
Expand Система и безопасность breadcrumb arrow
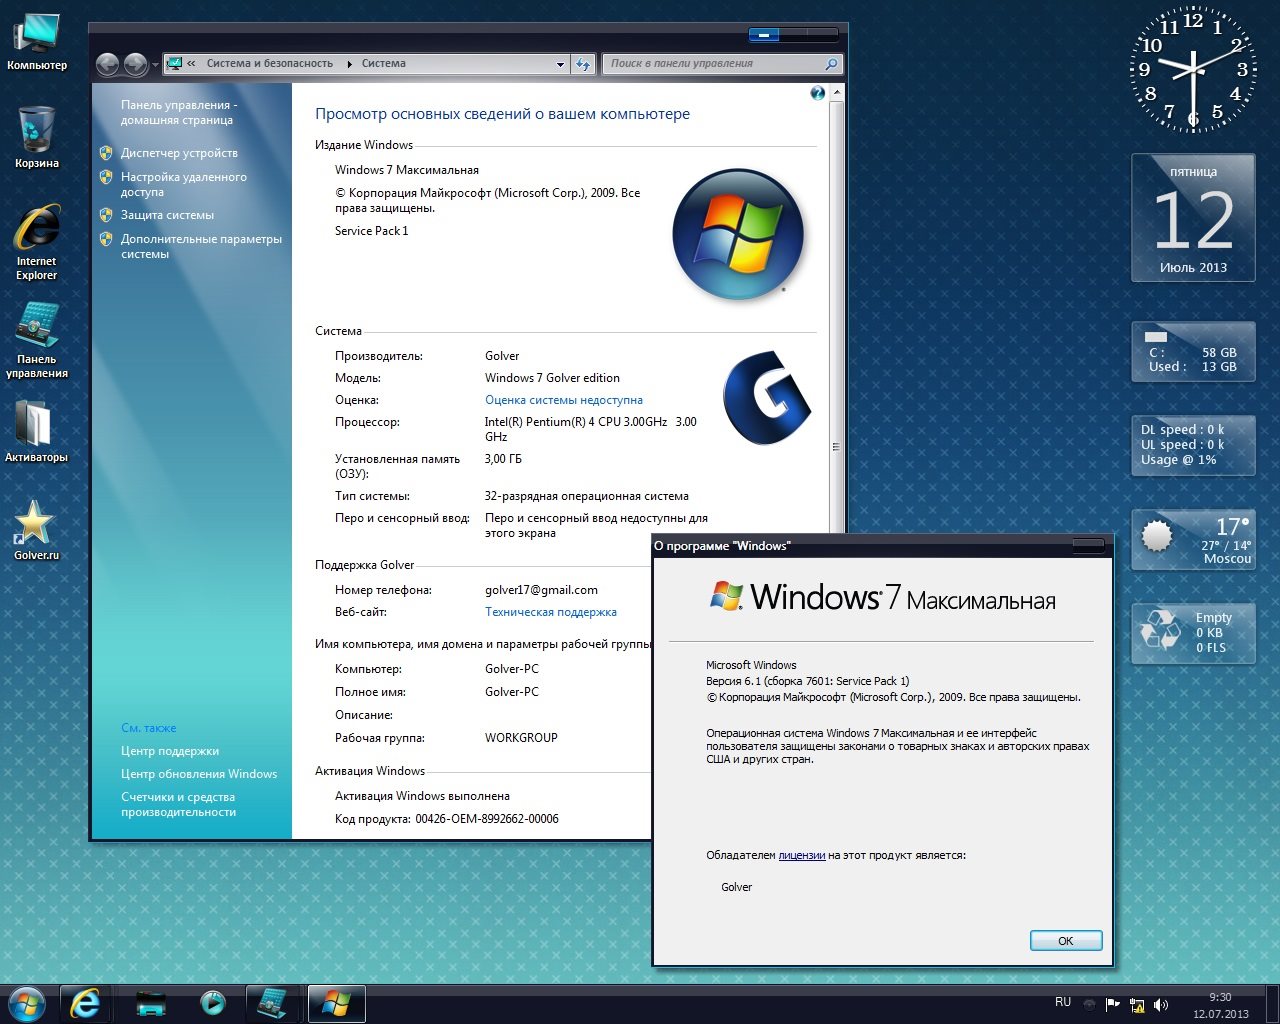pos(349,64)
